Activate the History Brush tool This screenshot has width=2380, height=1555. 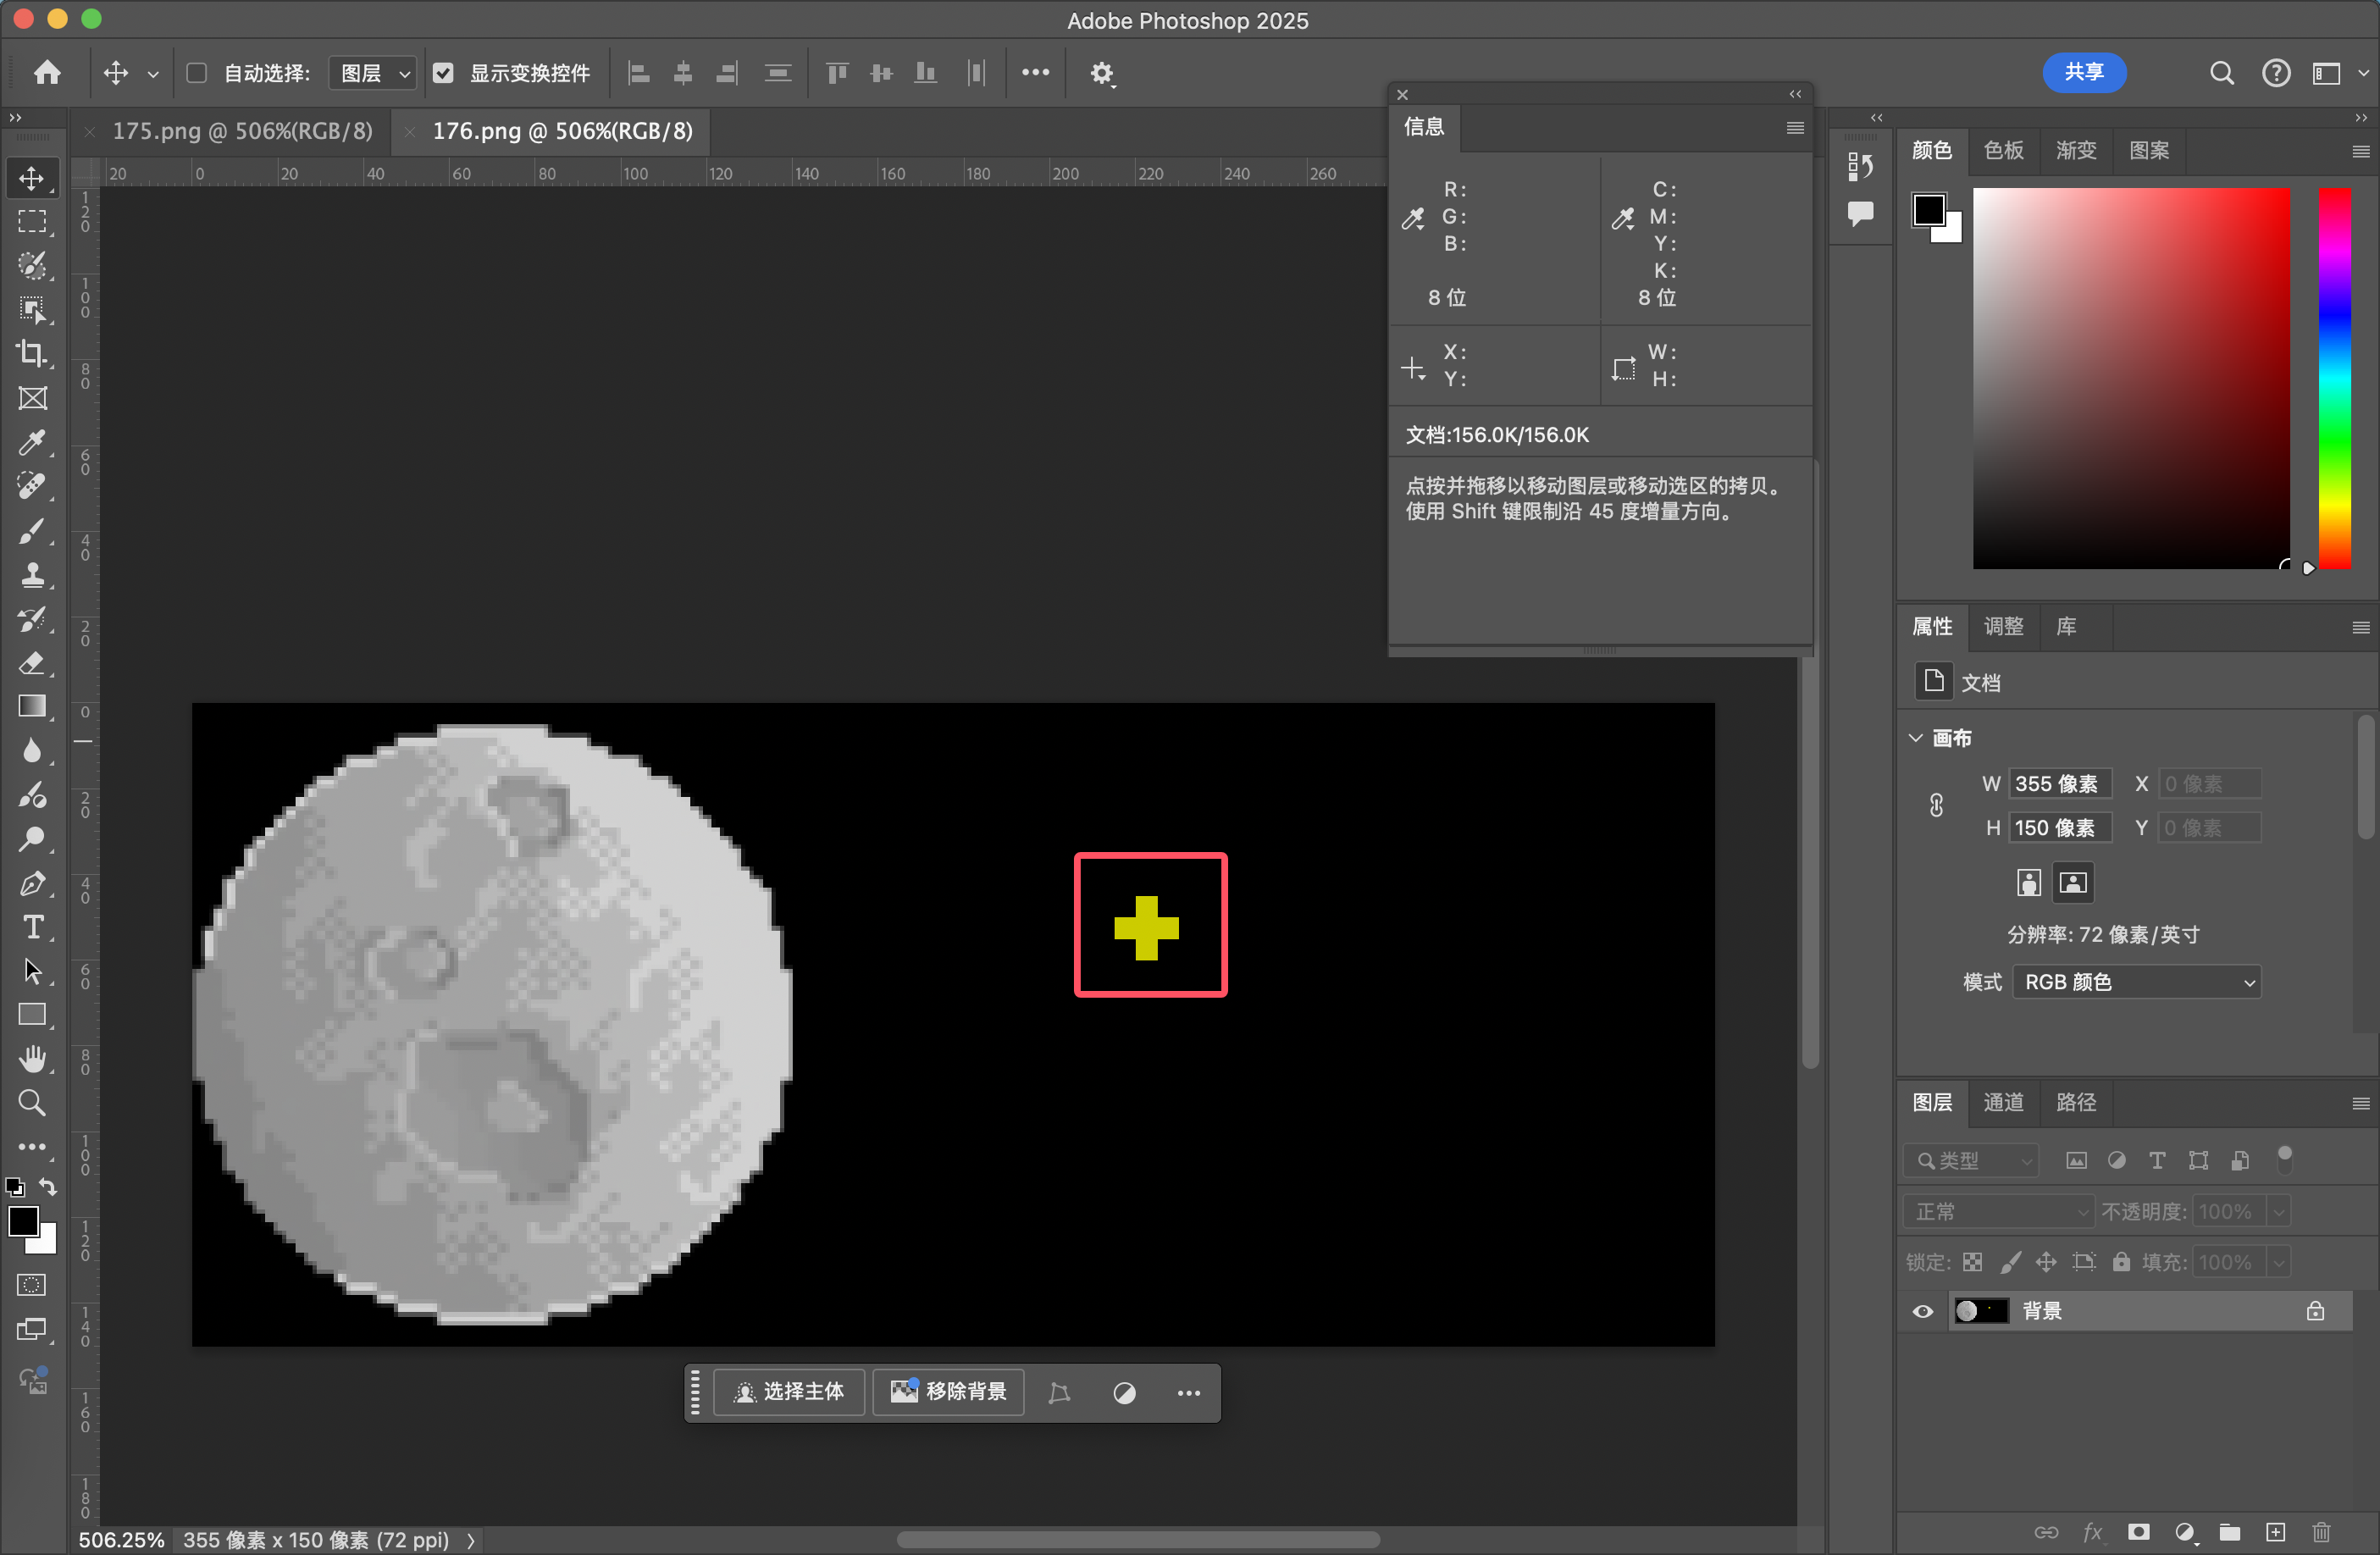[32, 619]
